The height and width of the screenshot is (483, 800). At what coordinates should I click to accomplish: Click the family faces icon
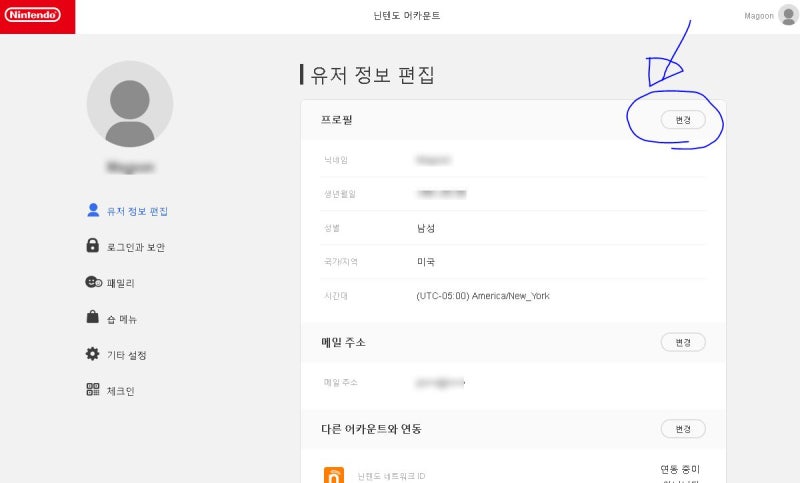click(x=93, y=282)
